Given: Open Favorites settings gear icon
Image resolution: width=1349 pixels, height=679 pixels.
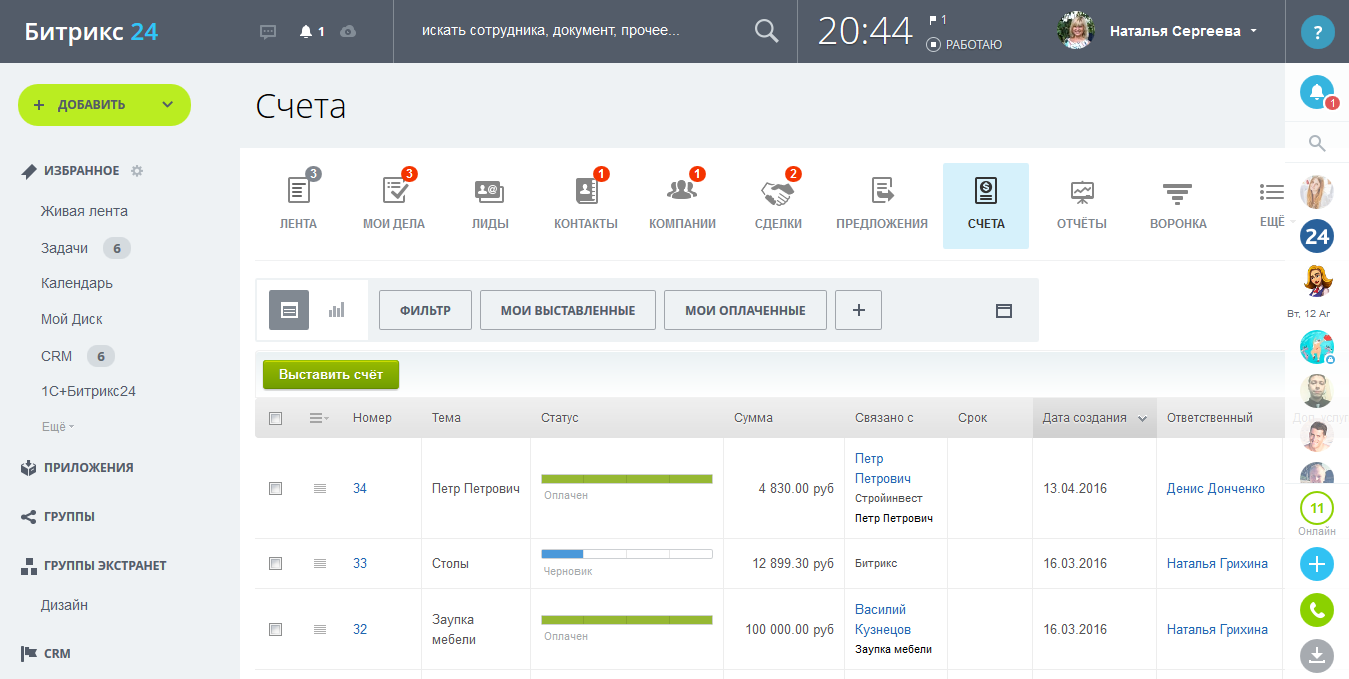Looking at the screenshot, I should (137, 171).
